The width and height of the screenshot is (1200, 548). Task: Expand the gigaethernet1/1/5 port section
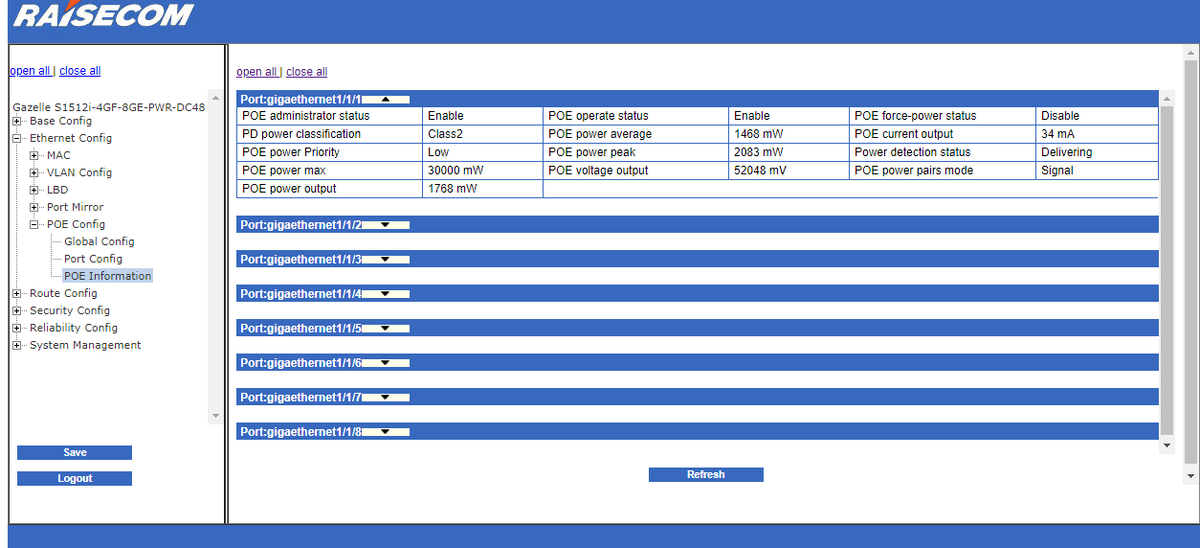388,329
